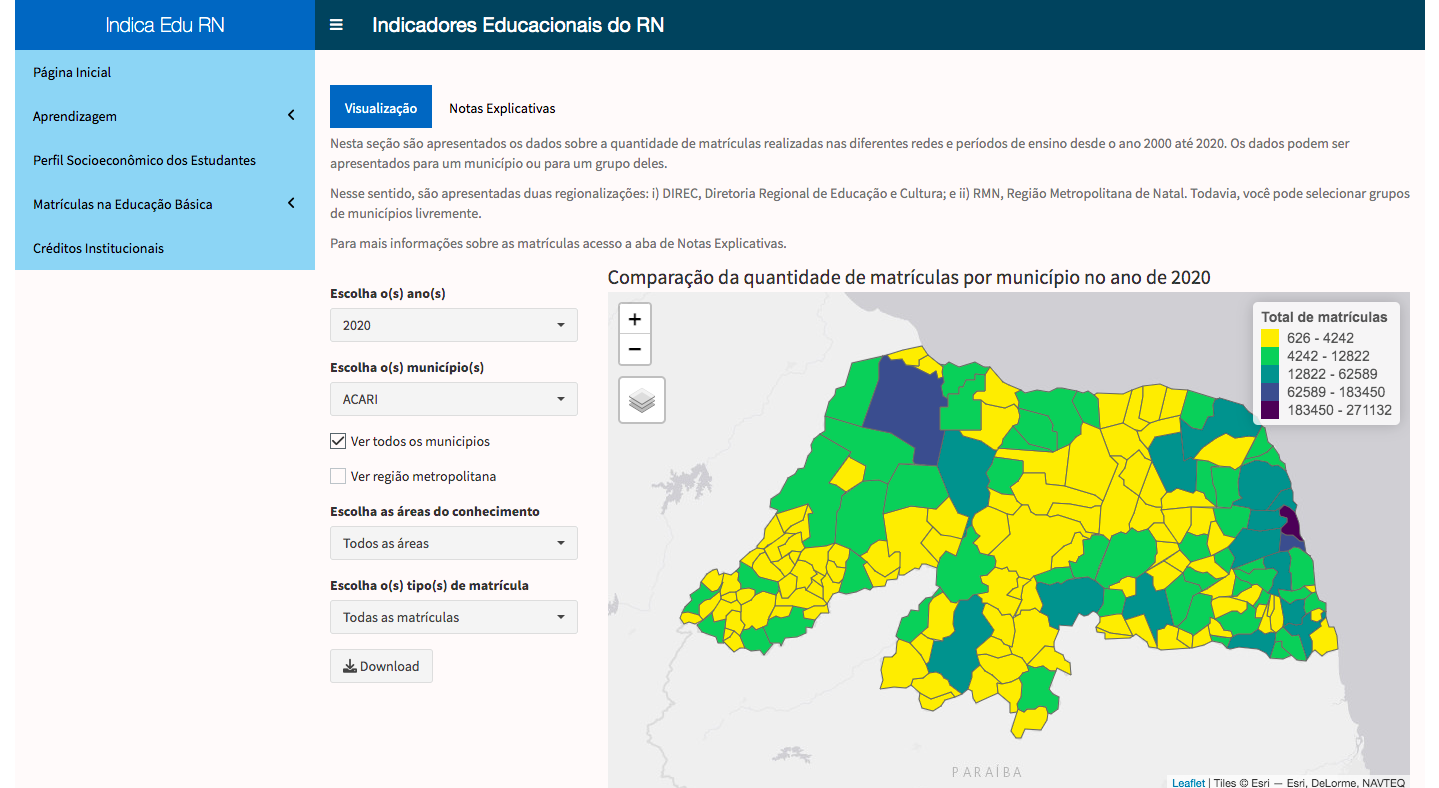Expand Matrículas na Educação Básica chevron
1439x788 pixels.
[x=291, y=204]
